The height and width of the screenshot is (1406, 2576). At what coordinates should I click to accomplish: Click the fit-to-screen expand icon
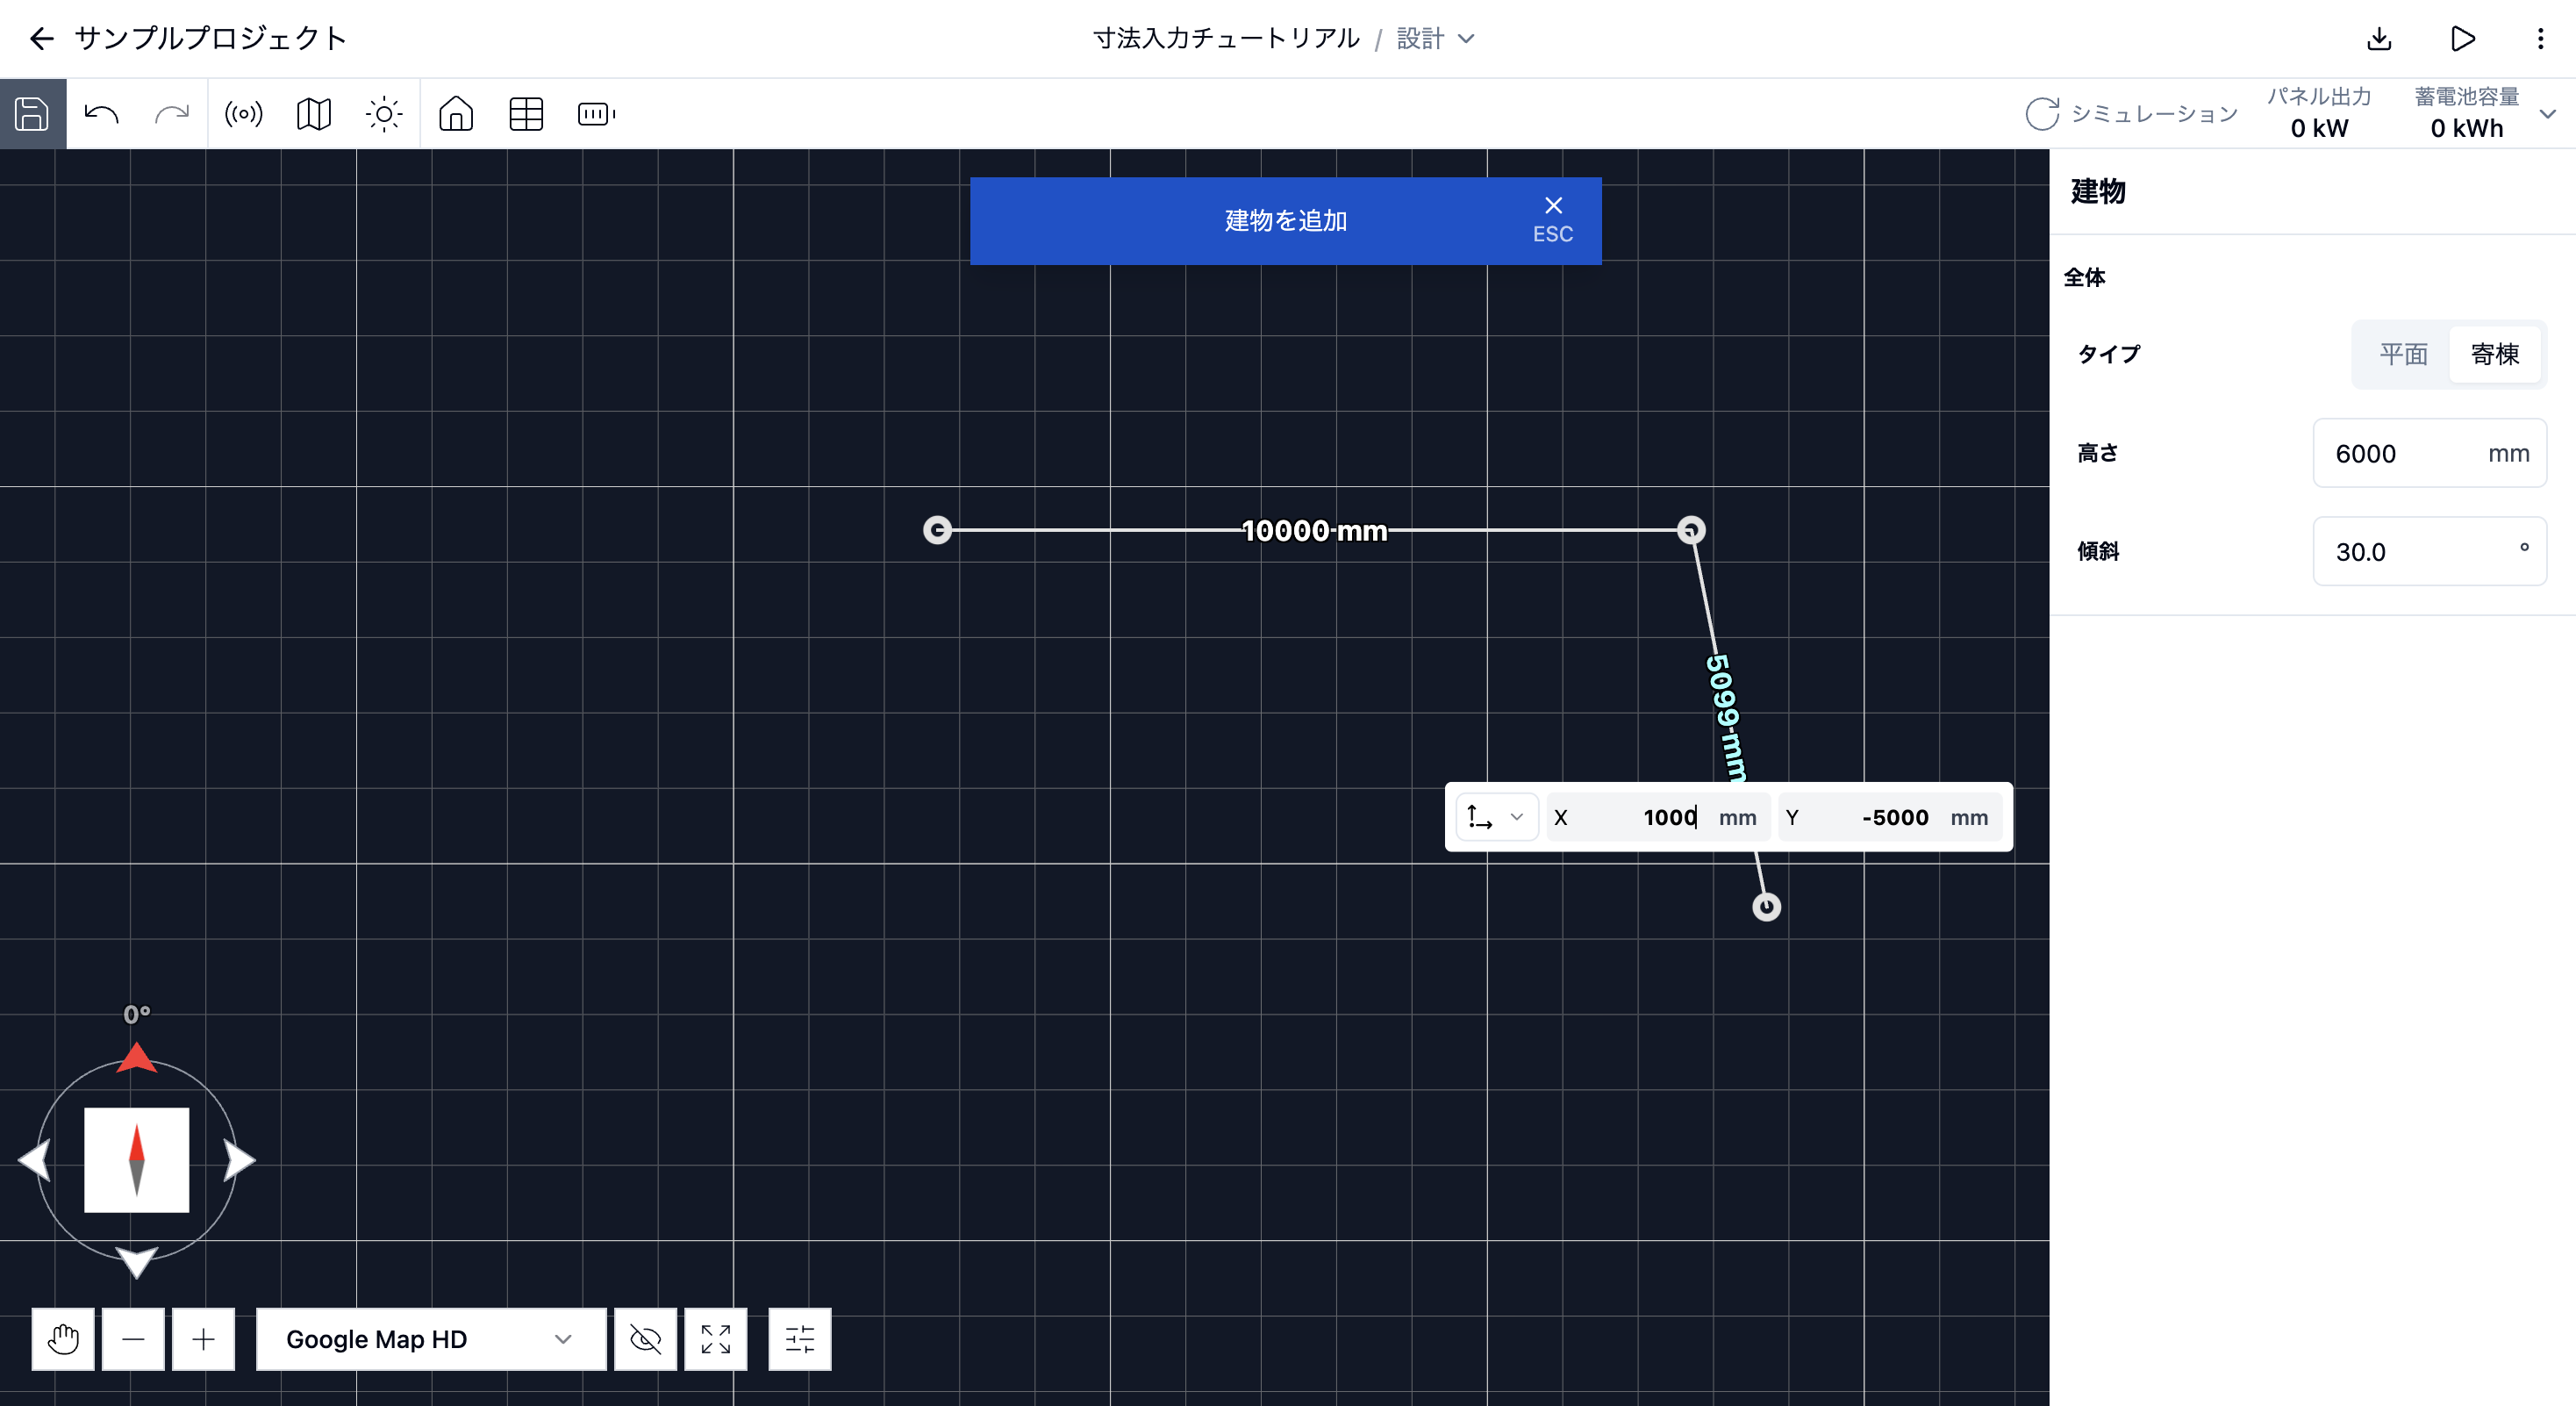(x=716, y=1339)
